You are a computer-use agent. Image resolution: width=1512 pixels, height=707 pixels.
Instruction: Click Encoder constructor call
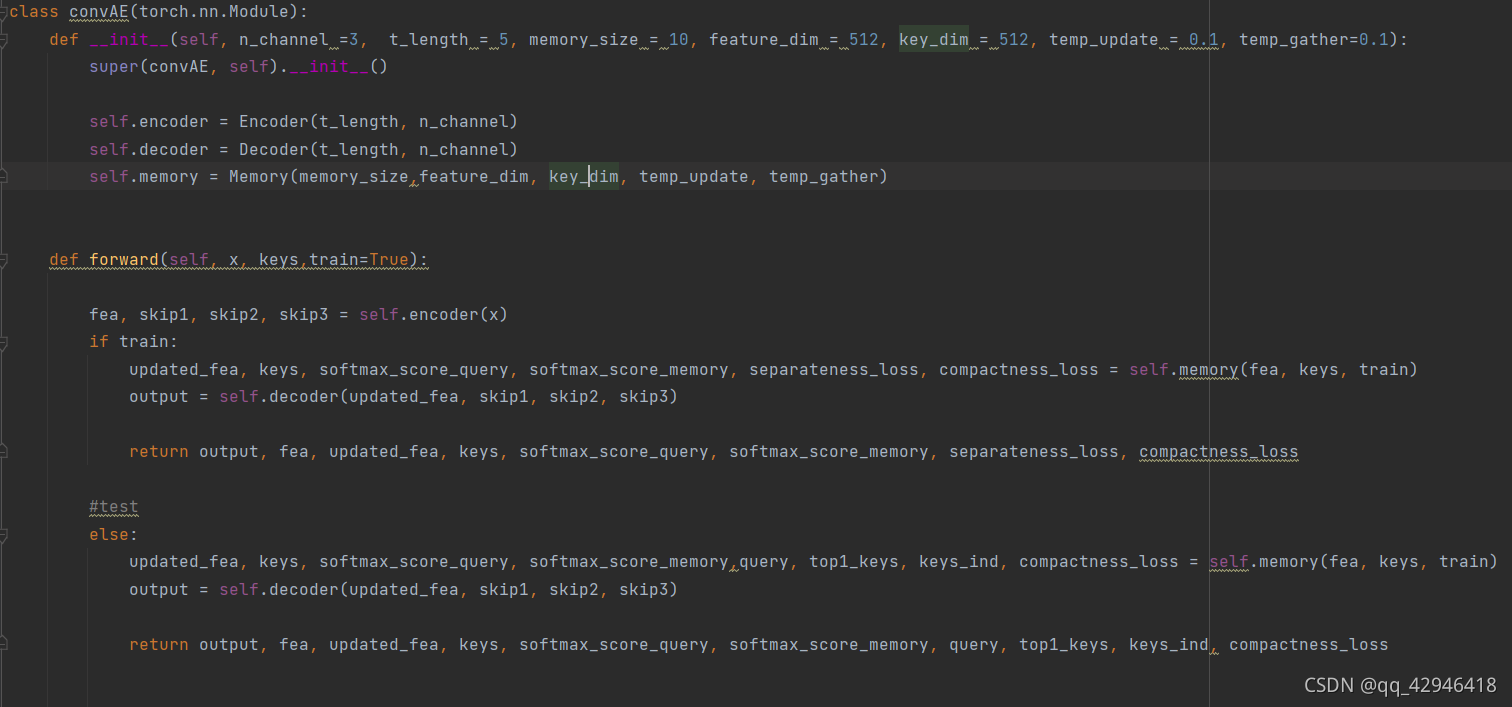pos(378,122)
